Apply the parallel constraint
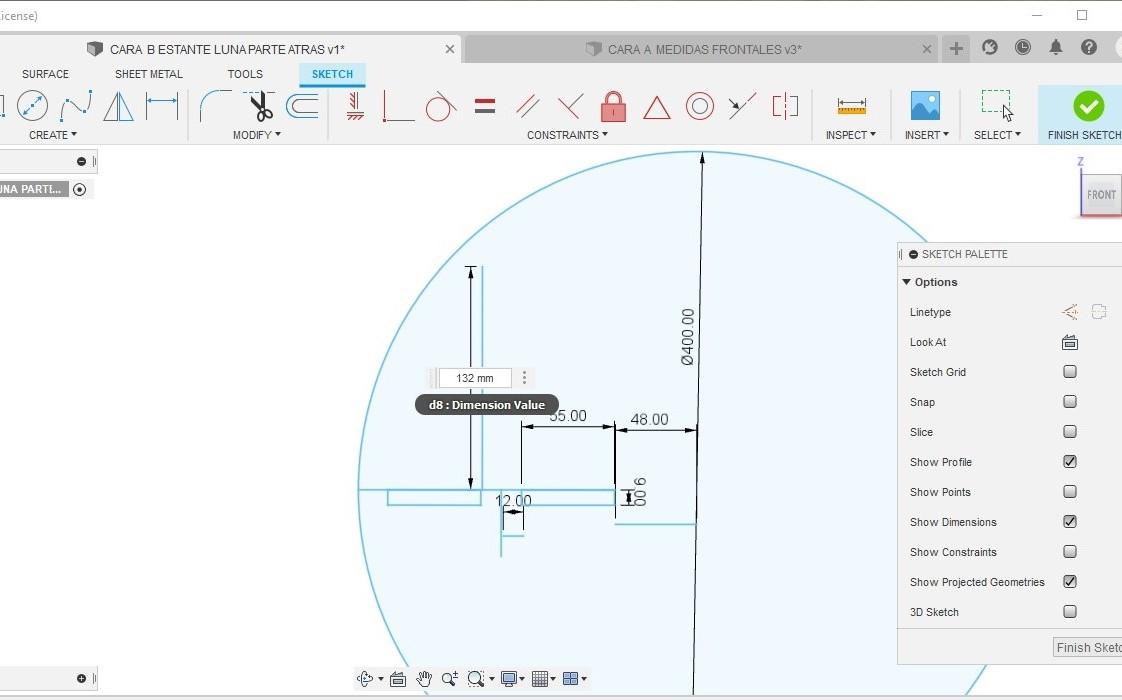This screenshot has height=700, width=1122. point(527,106)
